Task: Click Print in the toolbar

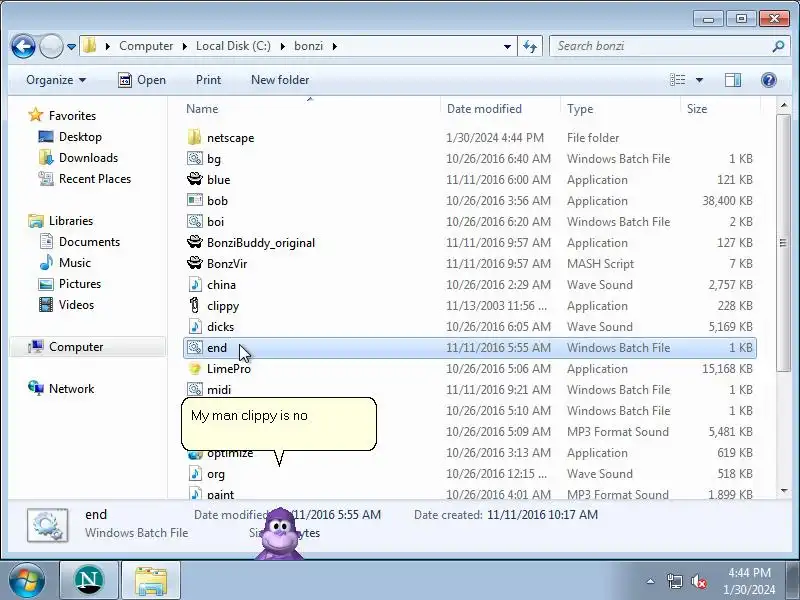Action: [209, 80]
